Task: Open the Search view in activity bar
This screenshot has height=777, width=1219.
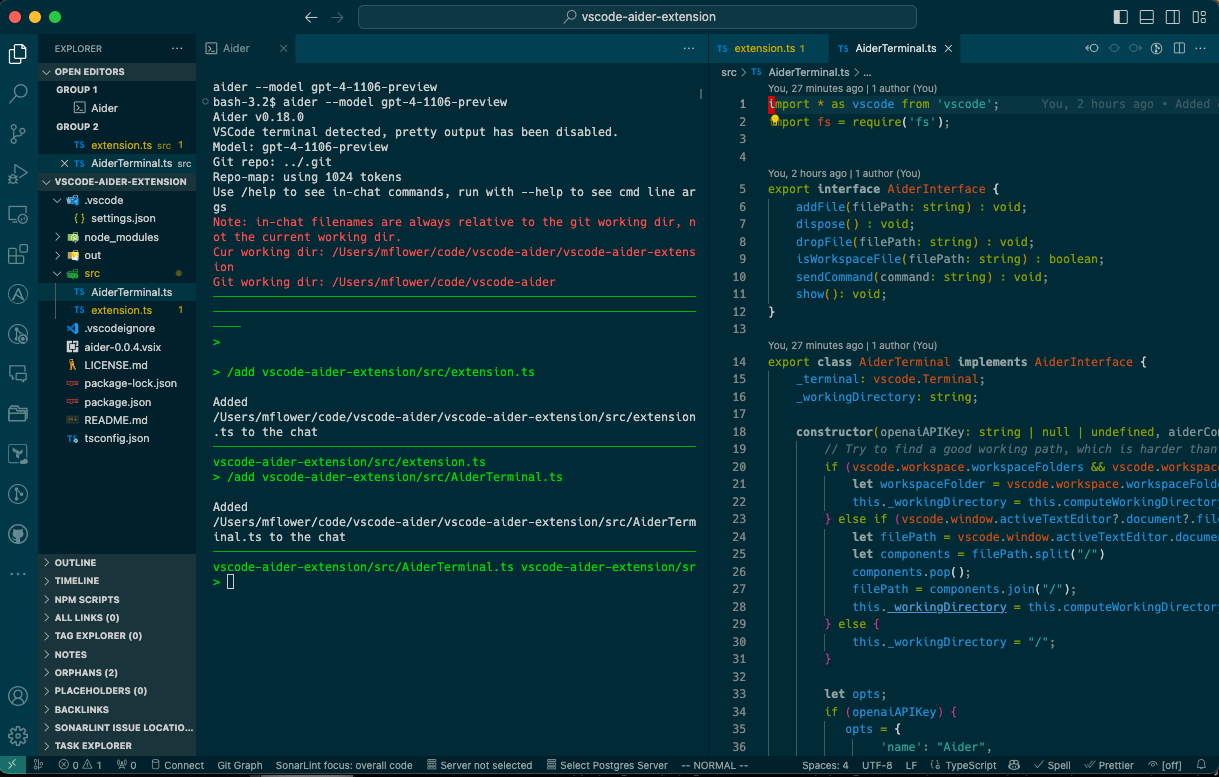Action: click(18, 94)
